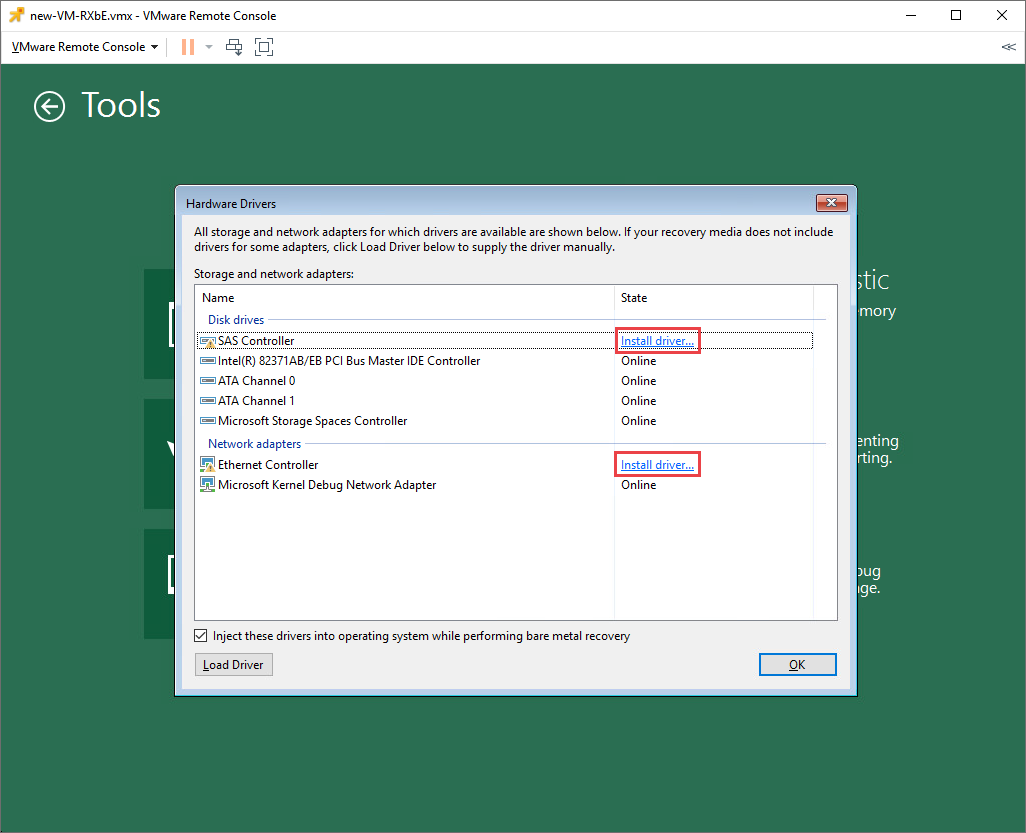This screenshot has height=833, width=1026.
Task: Click the VMware Remote Console title bar app icon
Action: (x=16, y=15)
